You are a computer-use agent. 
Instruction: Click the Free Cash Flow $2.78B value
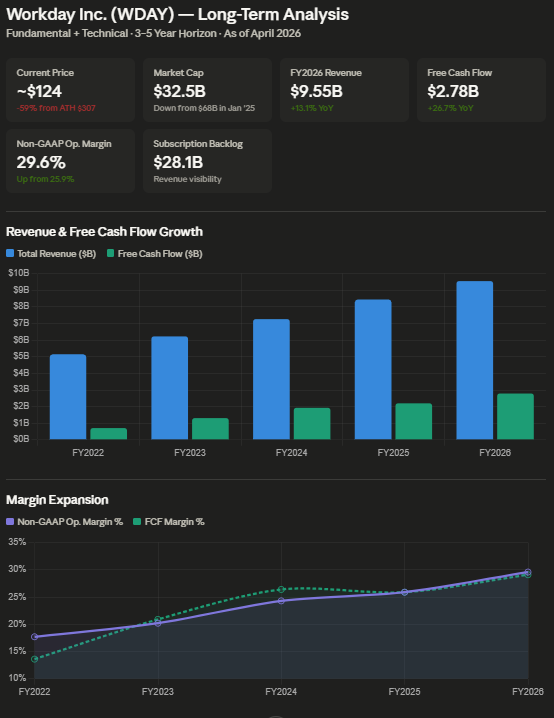(x=453, y=91)
